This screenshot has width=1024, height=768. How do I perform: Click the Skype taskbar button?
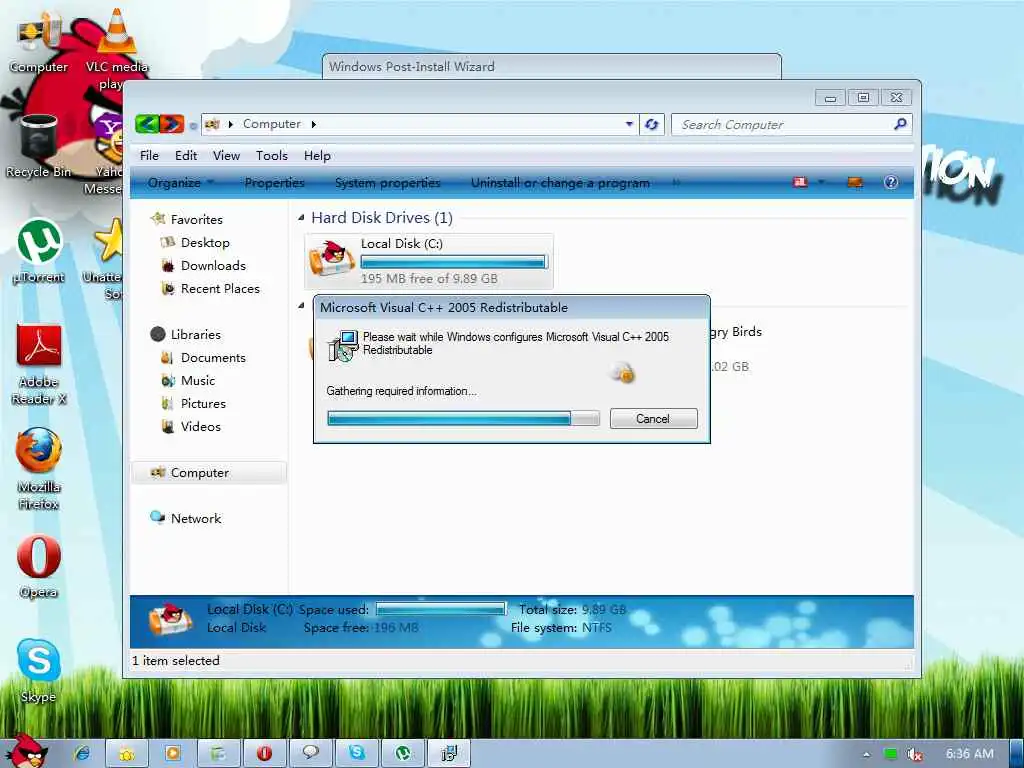357,753
